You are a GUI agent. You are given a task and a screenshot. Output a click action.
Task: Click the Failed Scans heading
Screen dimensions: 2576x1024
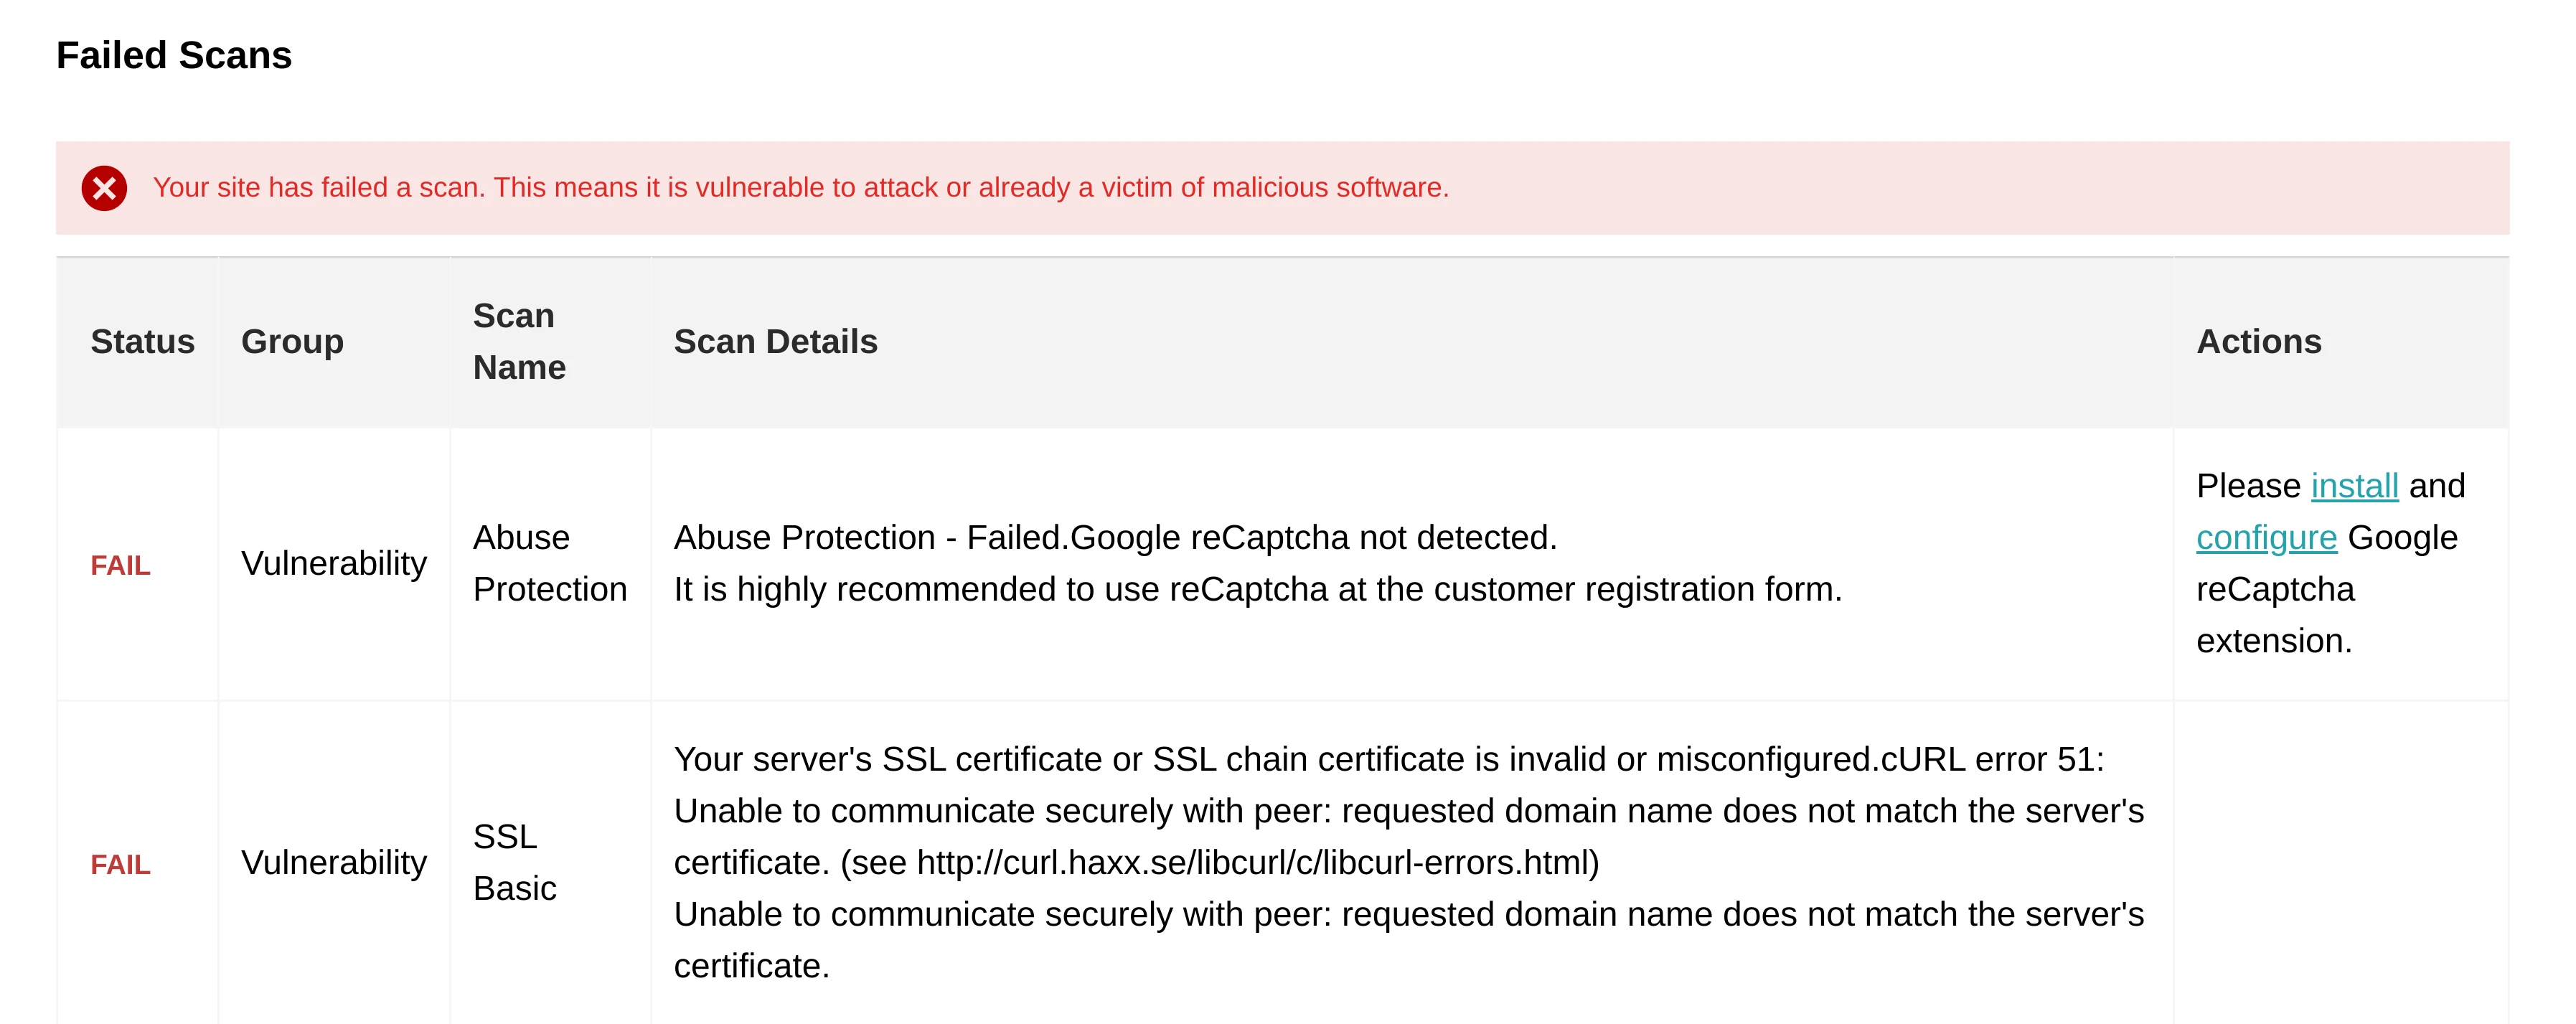(x=174, y=56)
